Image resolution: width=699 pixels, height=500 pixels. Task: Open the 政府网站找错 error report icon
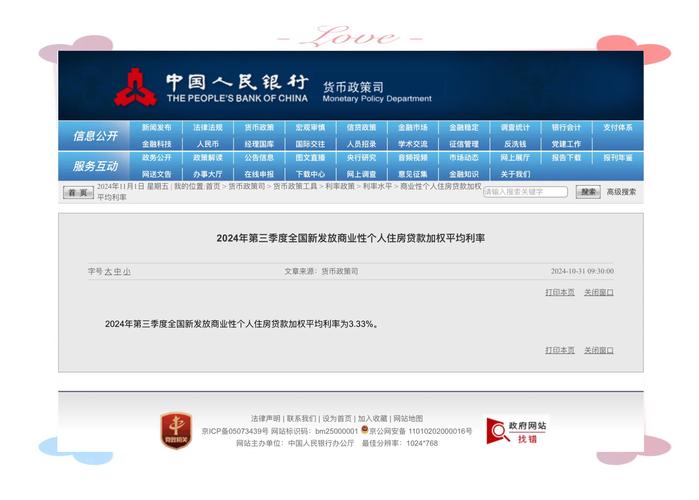point(517,431)
